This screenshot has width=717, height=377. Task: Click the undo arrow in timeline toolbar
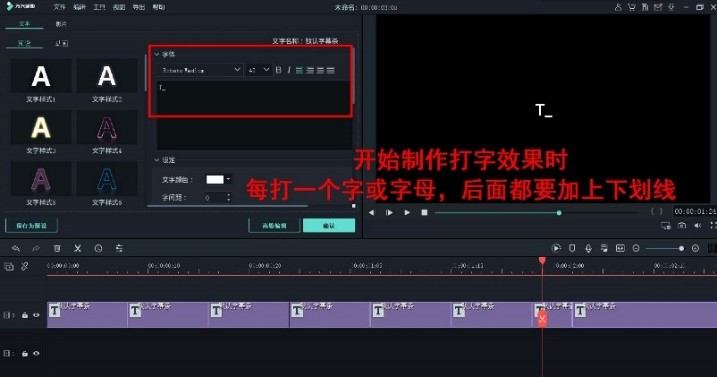click(x=16, y=248)
